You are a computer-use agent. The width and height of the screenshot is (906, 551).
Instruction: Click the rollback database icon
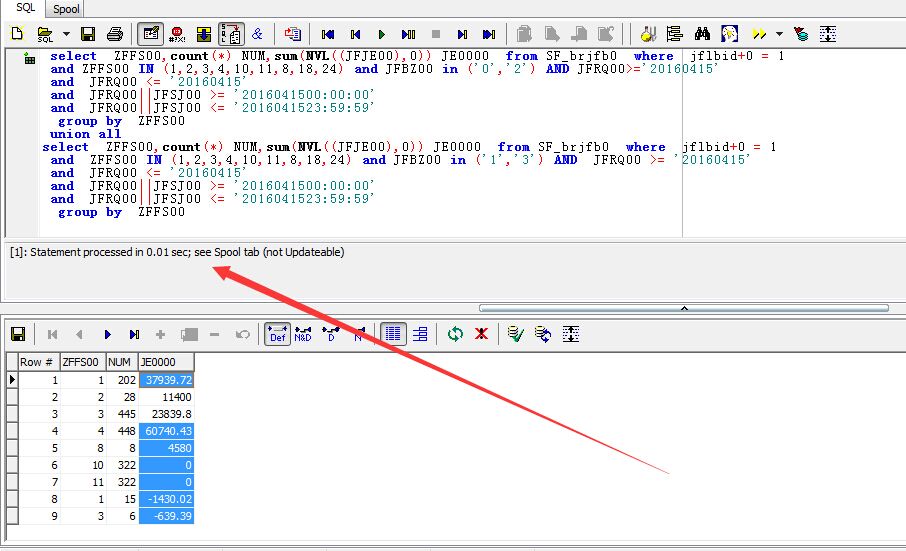click(543, 334)
